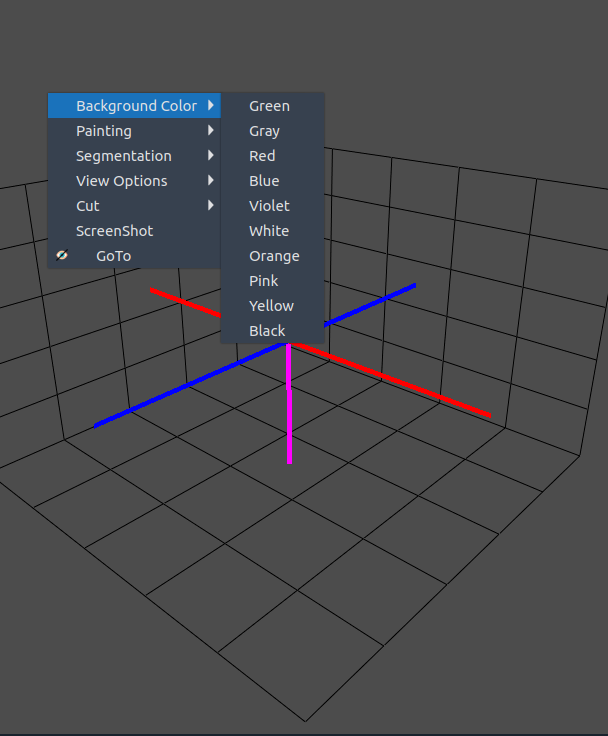The image size is (608, 736).
Task: Open the View Options menu entry
Action: 134,181
